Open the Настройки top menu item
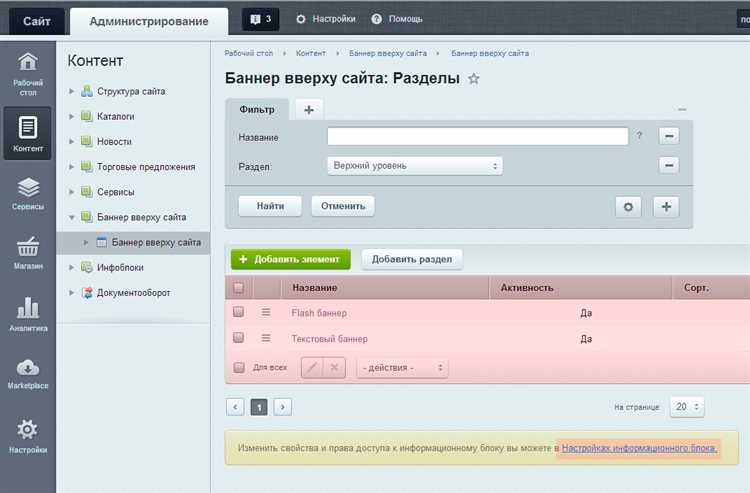Screen dimensions: 750x493 click(x=326, y=19)
